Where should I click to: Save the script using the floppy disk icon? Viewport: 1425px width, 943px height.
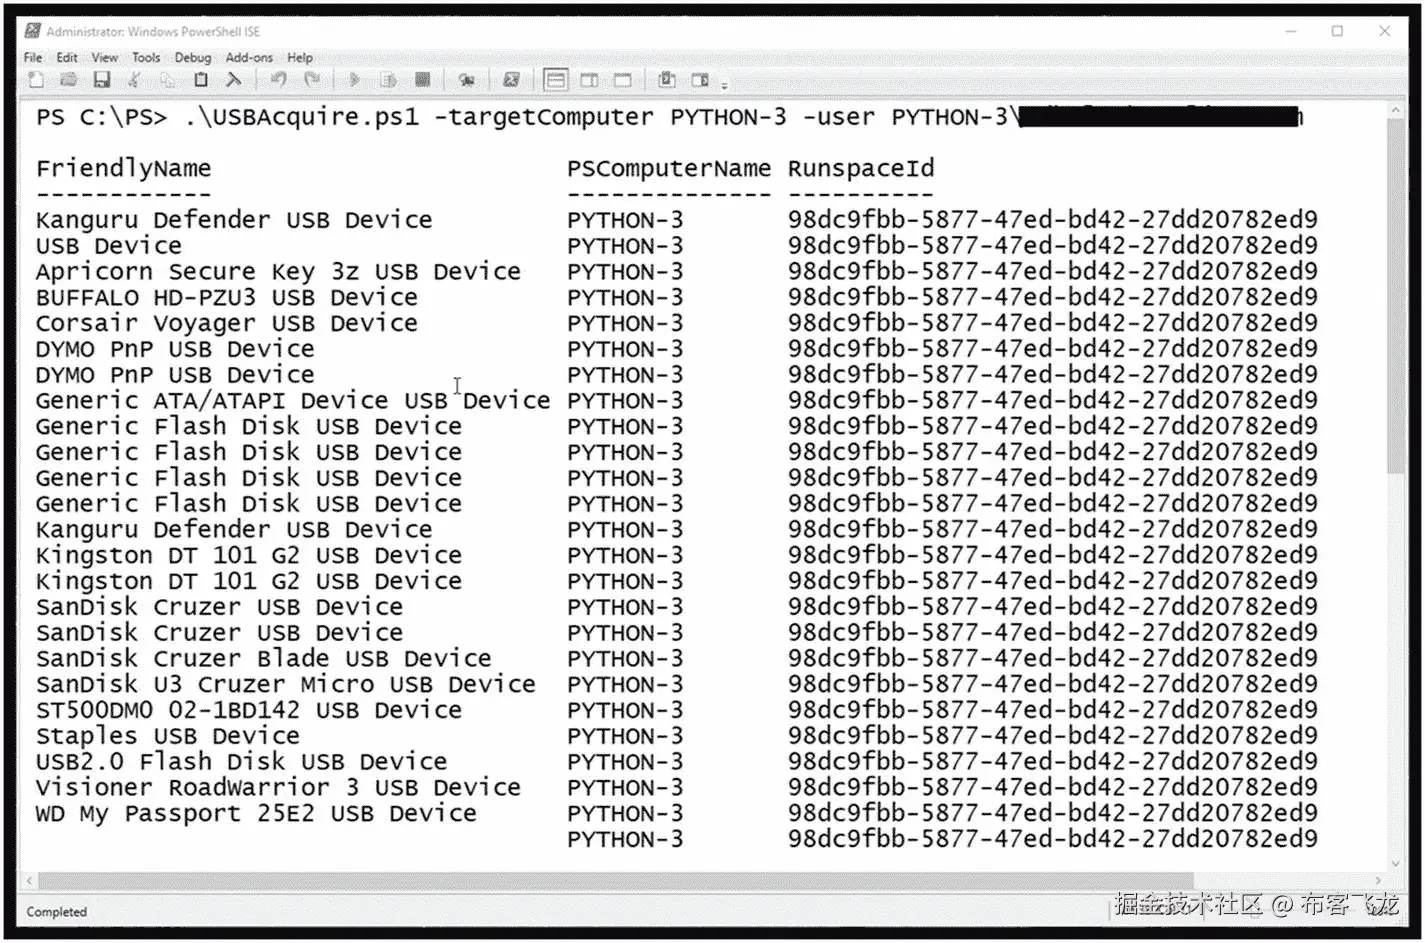(x=101, y=80)
